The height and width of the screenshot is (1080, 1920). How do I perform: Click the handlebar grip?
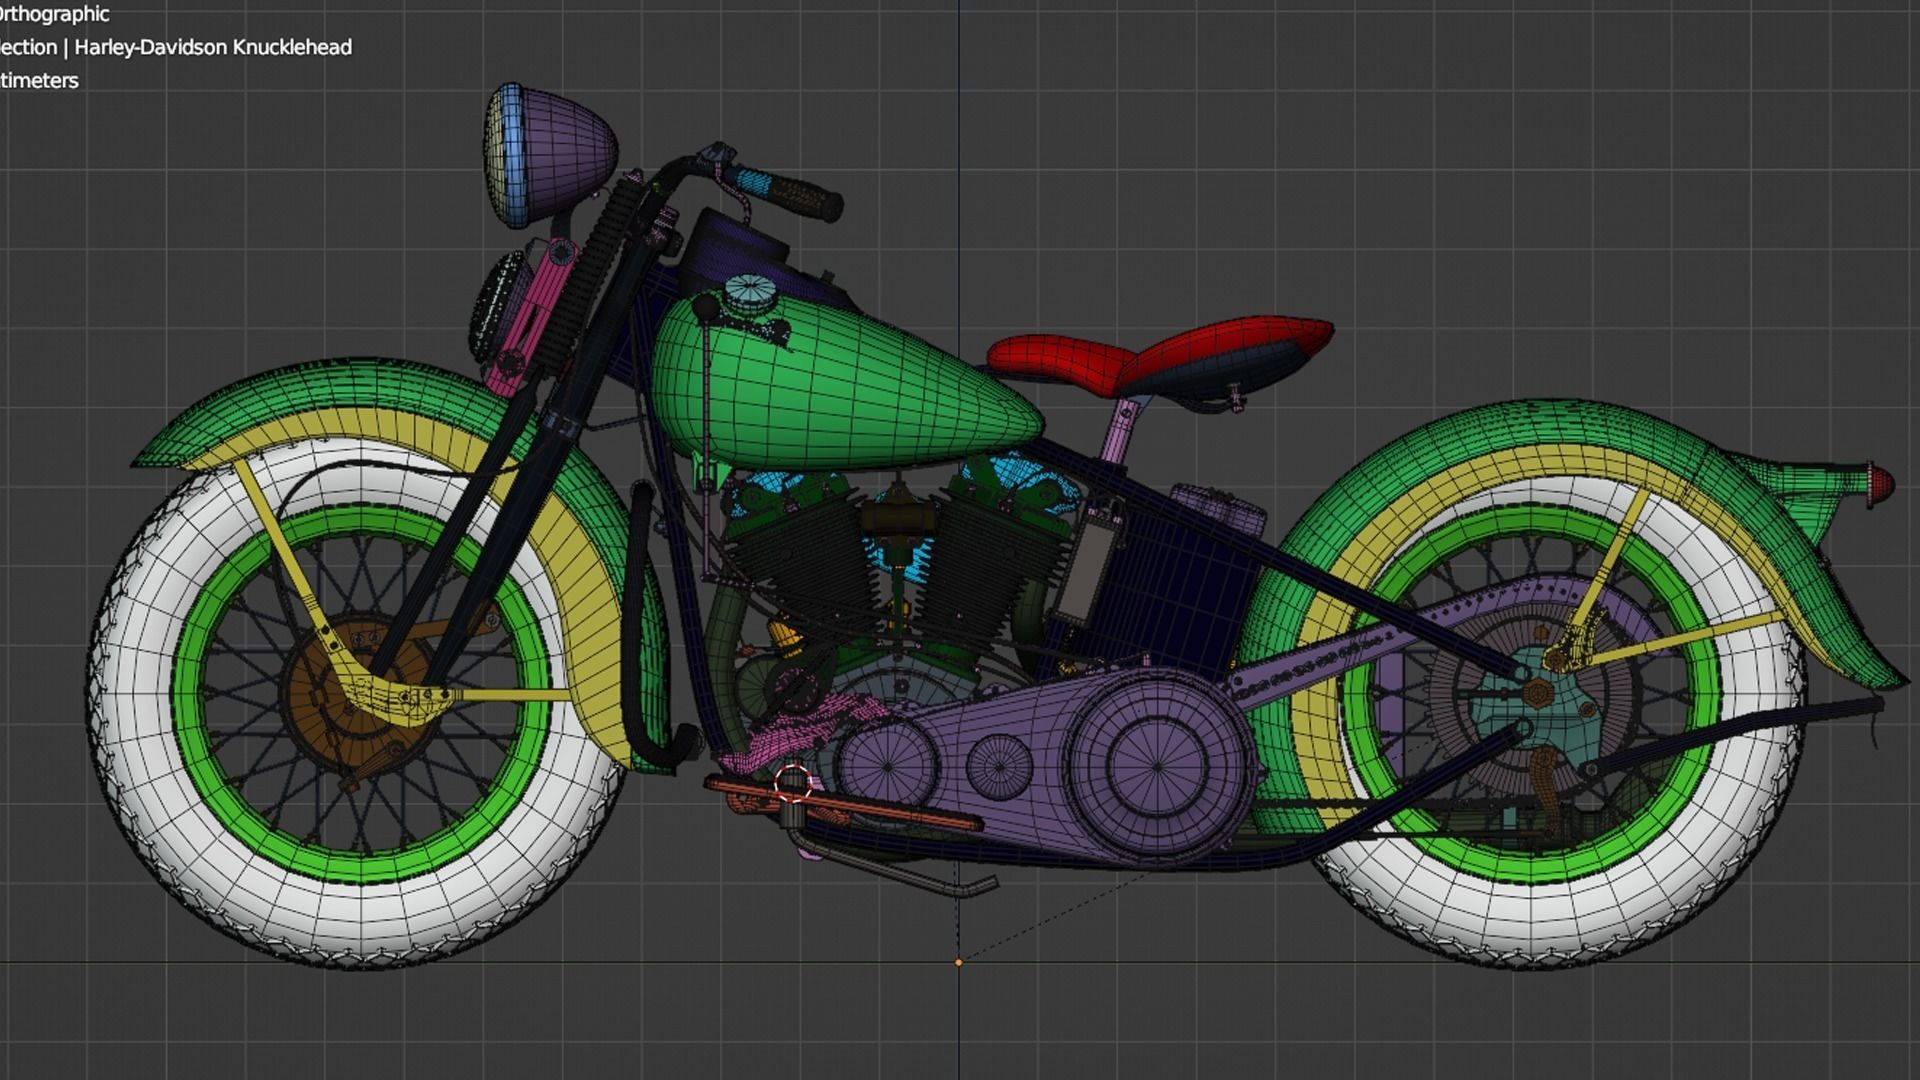(800, 195)
